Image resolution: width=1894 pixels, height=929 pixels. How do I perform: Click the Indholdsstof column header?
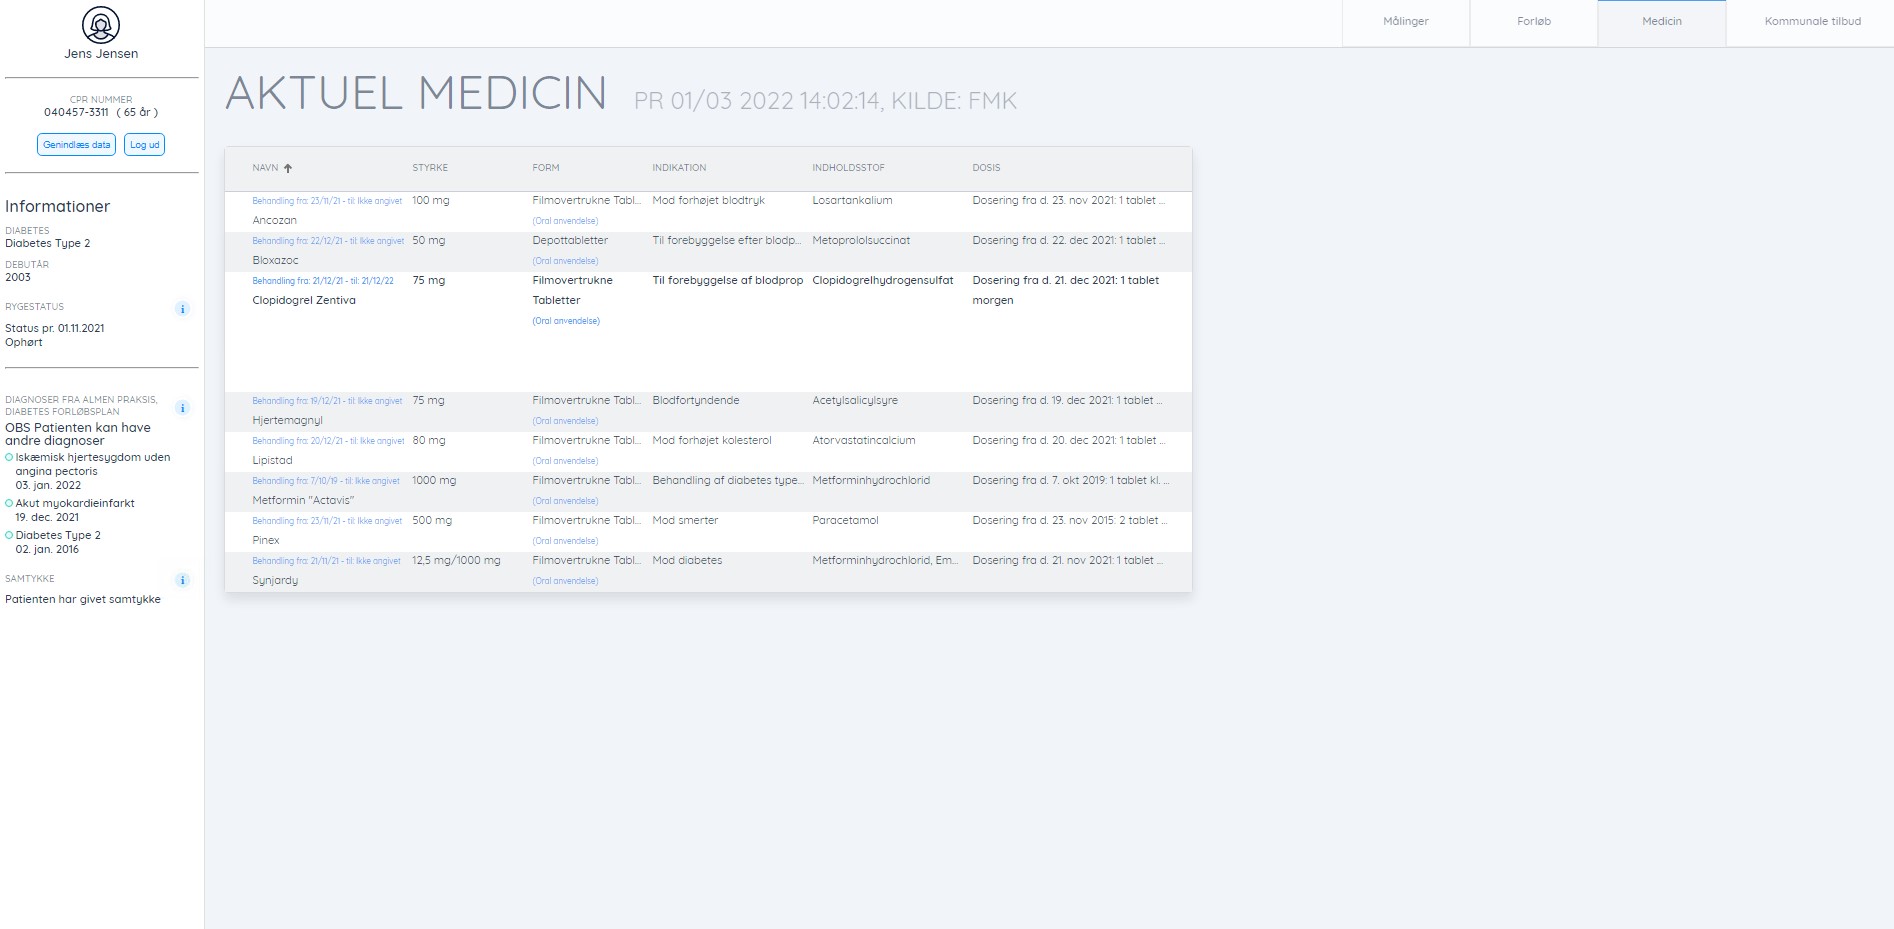click(x=848, y=168)
